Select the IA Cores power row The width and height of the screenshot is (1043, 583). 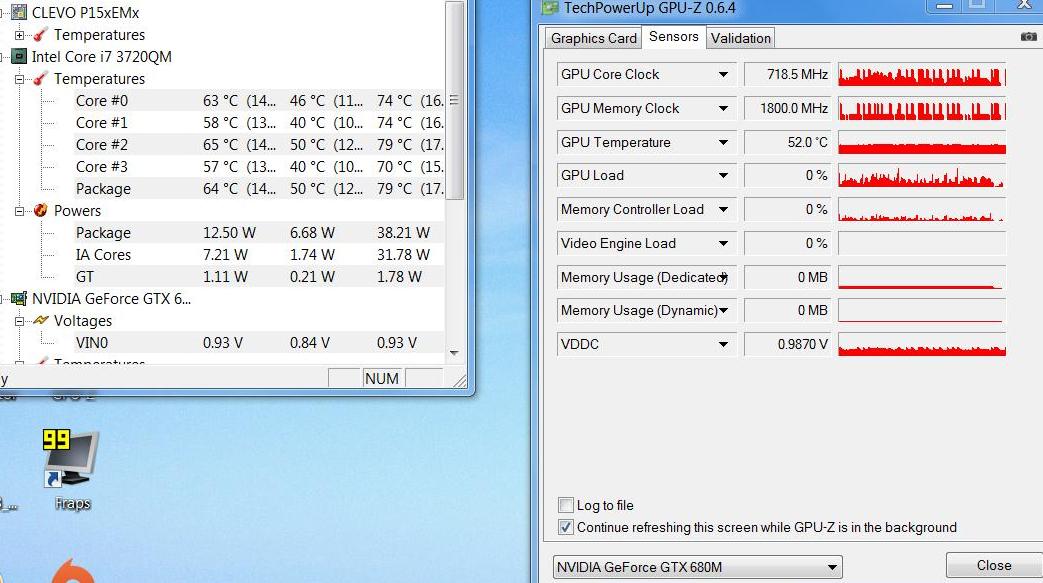tap(258, 254)
